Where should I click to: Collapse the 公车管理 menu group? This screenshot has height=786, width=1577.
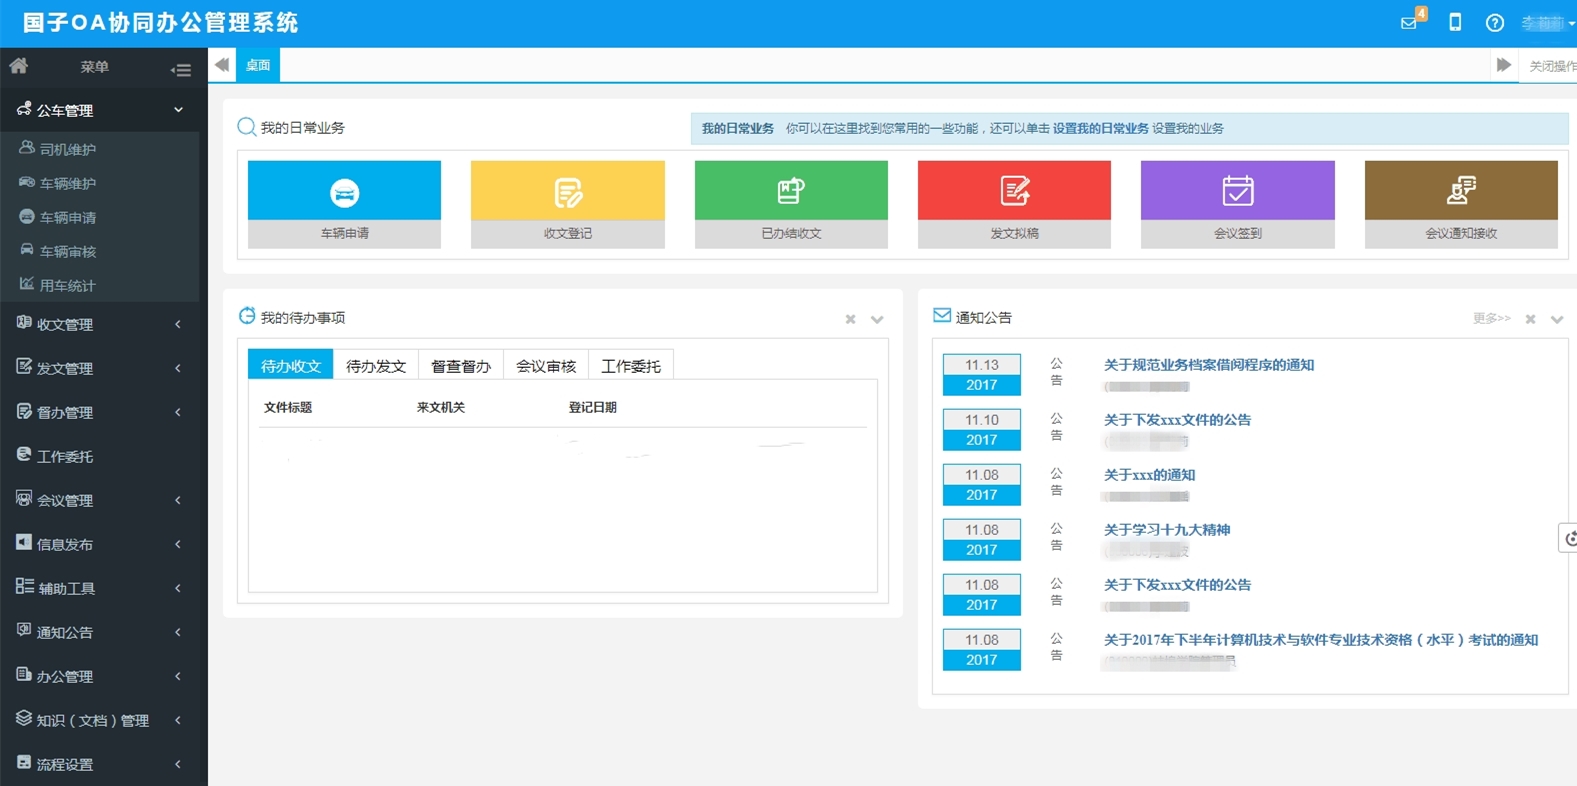pos(100,110)
